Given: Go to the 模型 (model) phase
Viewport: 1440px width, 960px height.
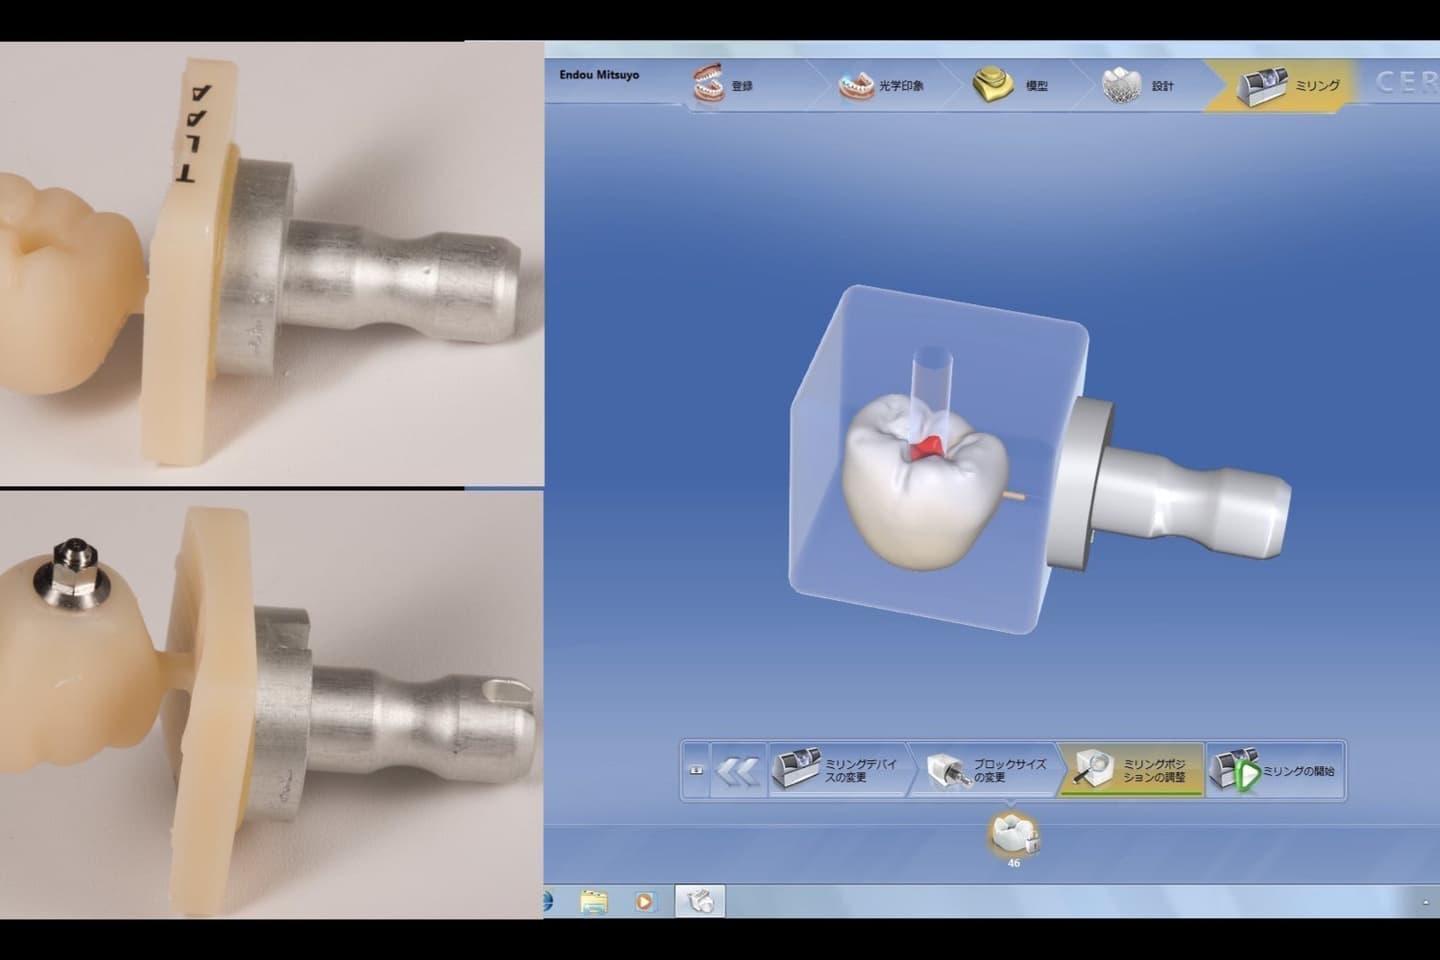Looking at the screenshot, I should coord(1012,85).
